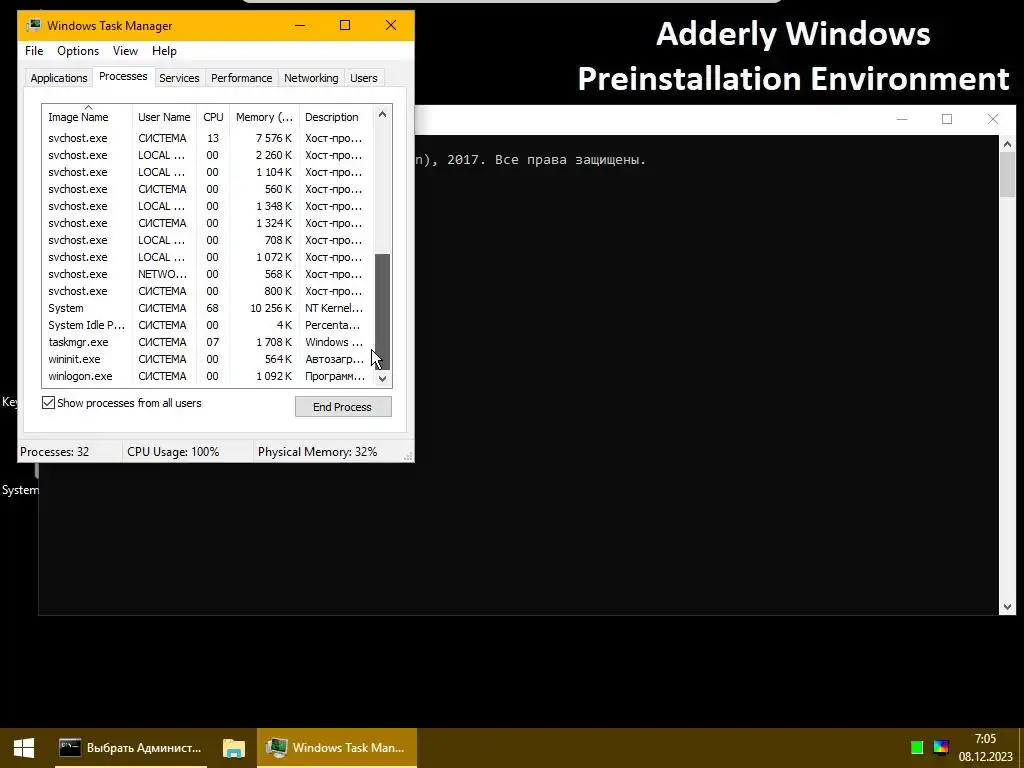Click the process list scroll-up arrow
Image resolution: width=1024 pixels, height=768 pixels.
click(383, 114)
